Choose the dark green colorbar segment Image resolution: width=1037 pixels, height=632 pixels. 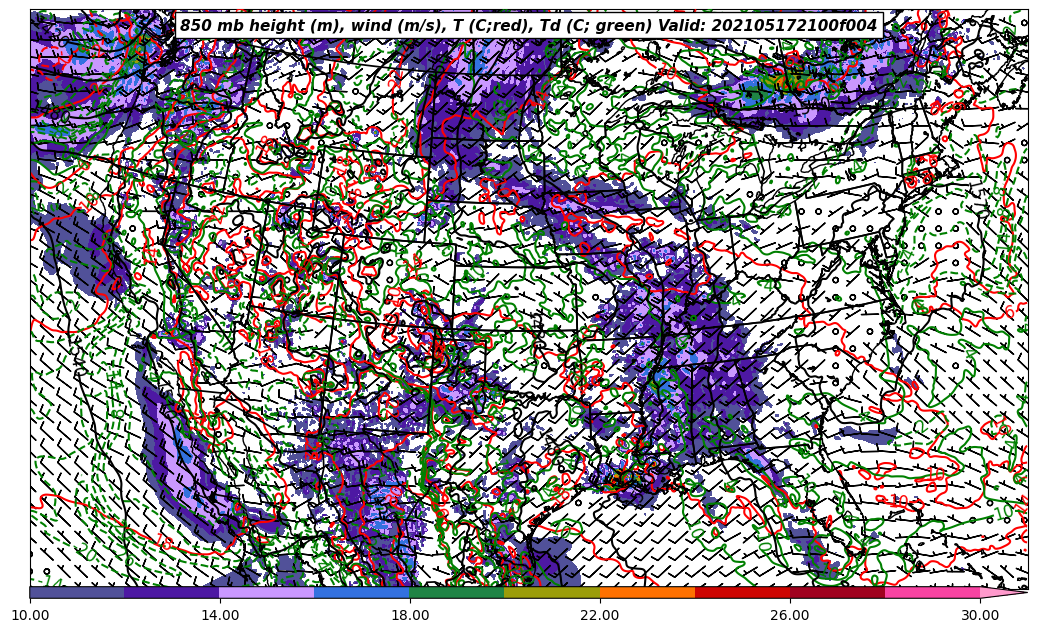click(x=457, y=592)
